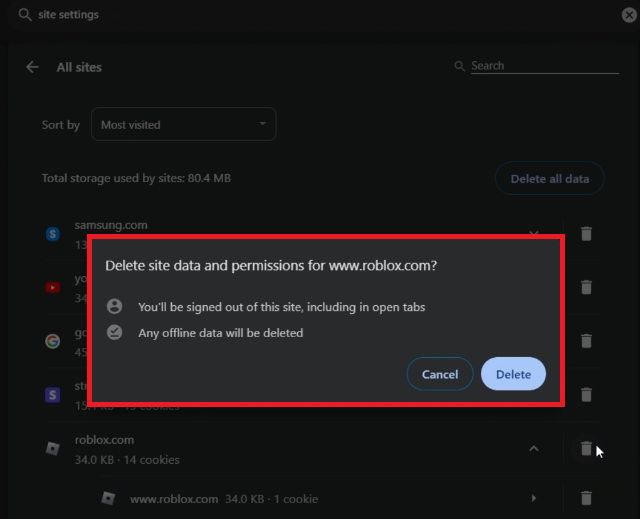
Task: Collapse the roblox.com group chevron
Action: 534,449
